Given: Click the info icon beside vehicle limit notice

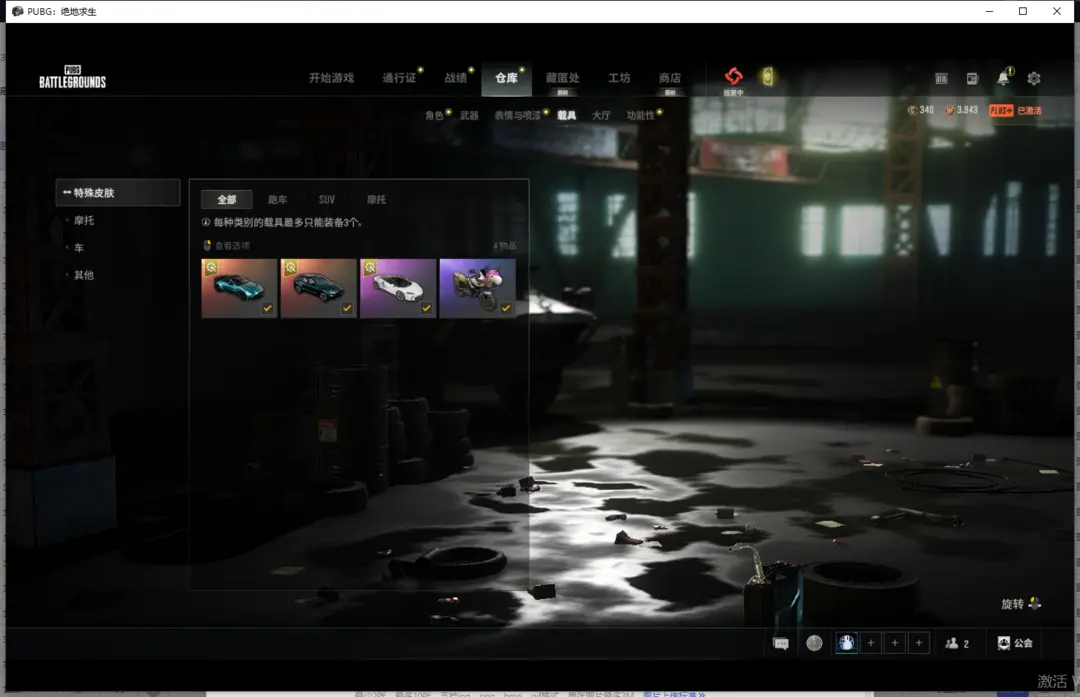Looking at the screenshot, I should (x=206, y=222).
